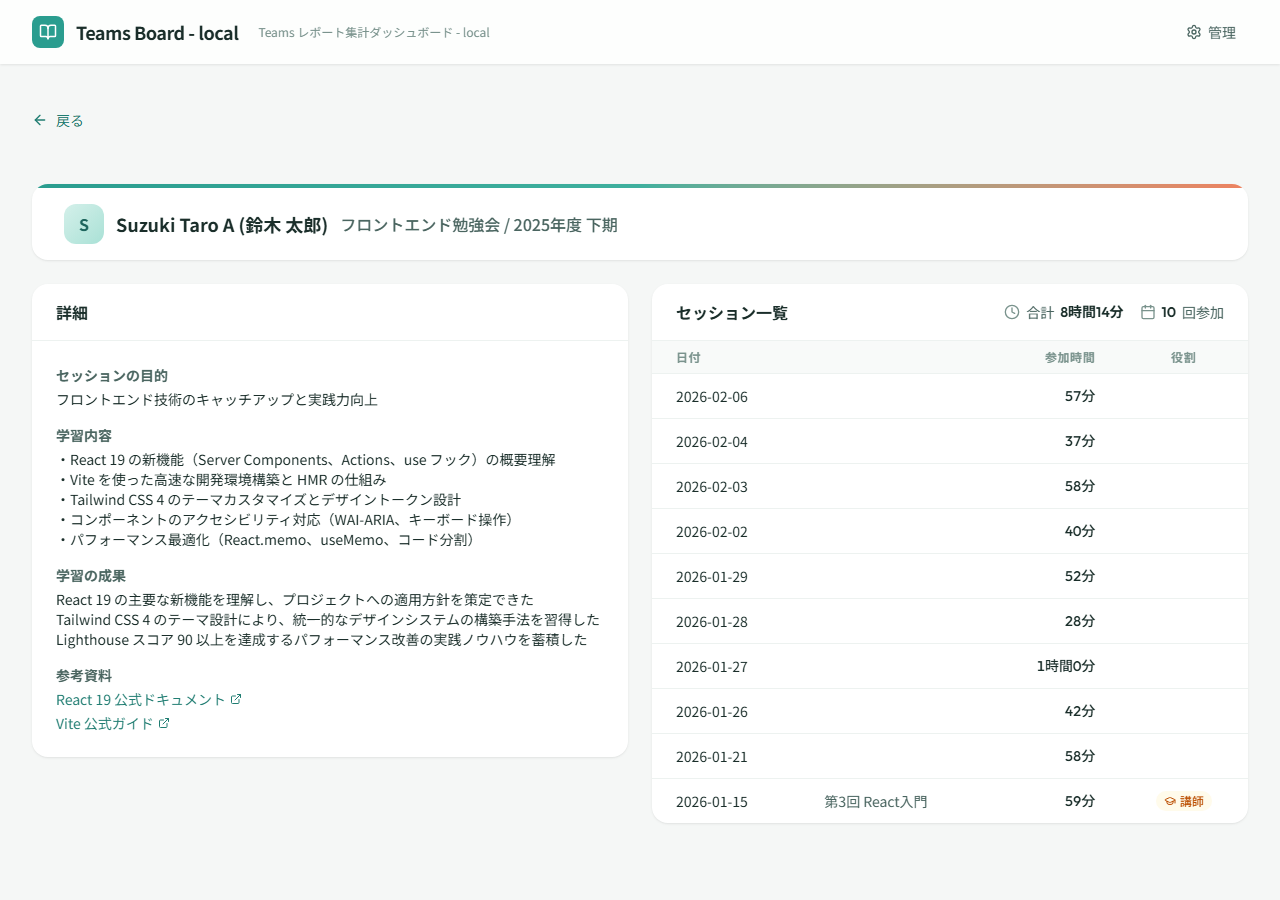1280x900 pixels.
Task: Select the 第3回 React入門 session entry
Action: [x=875, y=801]
